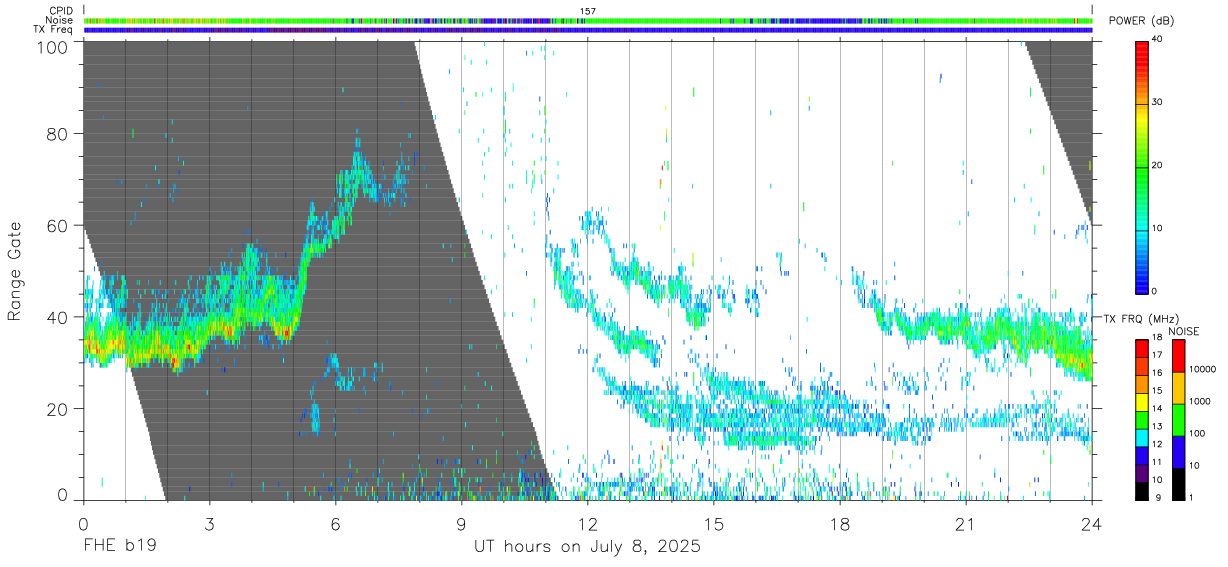Screen dimensions: 1228x567
Task: Click the x-axis tick label '21'
Action: pyautogui.click(x=966, y=524)
